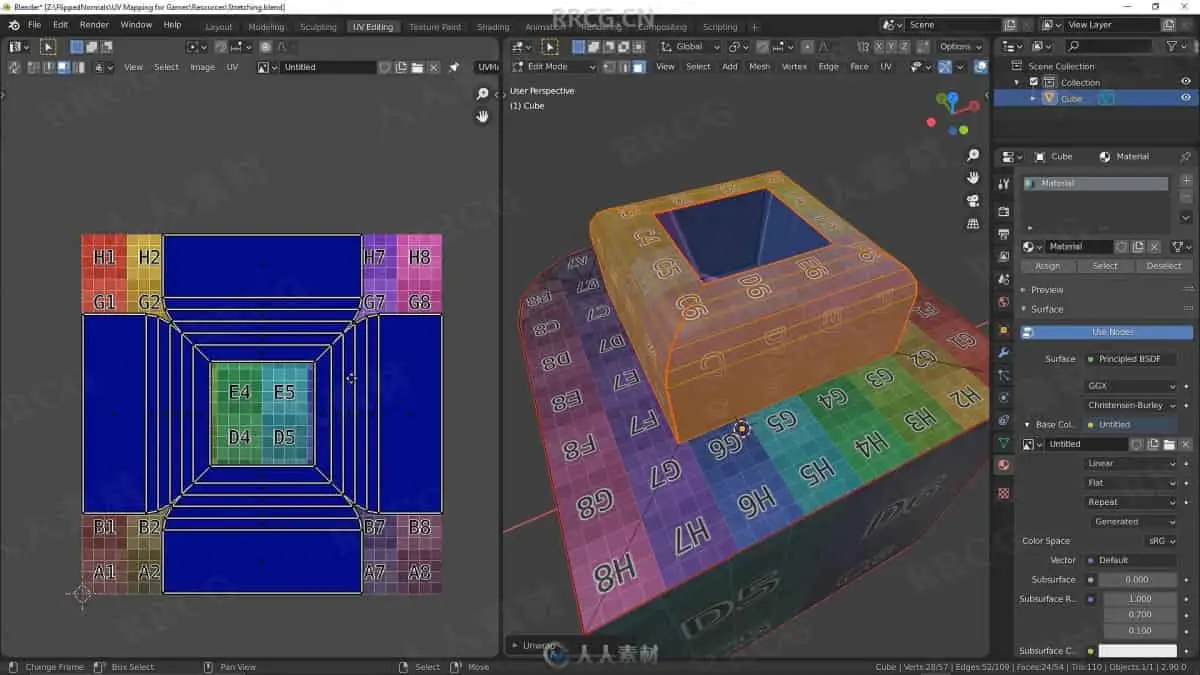
Task: Expand the Cube object in outliner
Action: 1033,98
